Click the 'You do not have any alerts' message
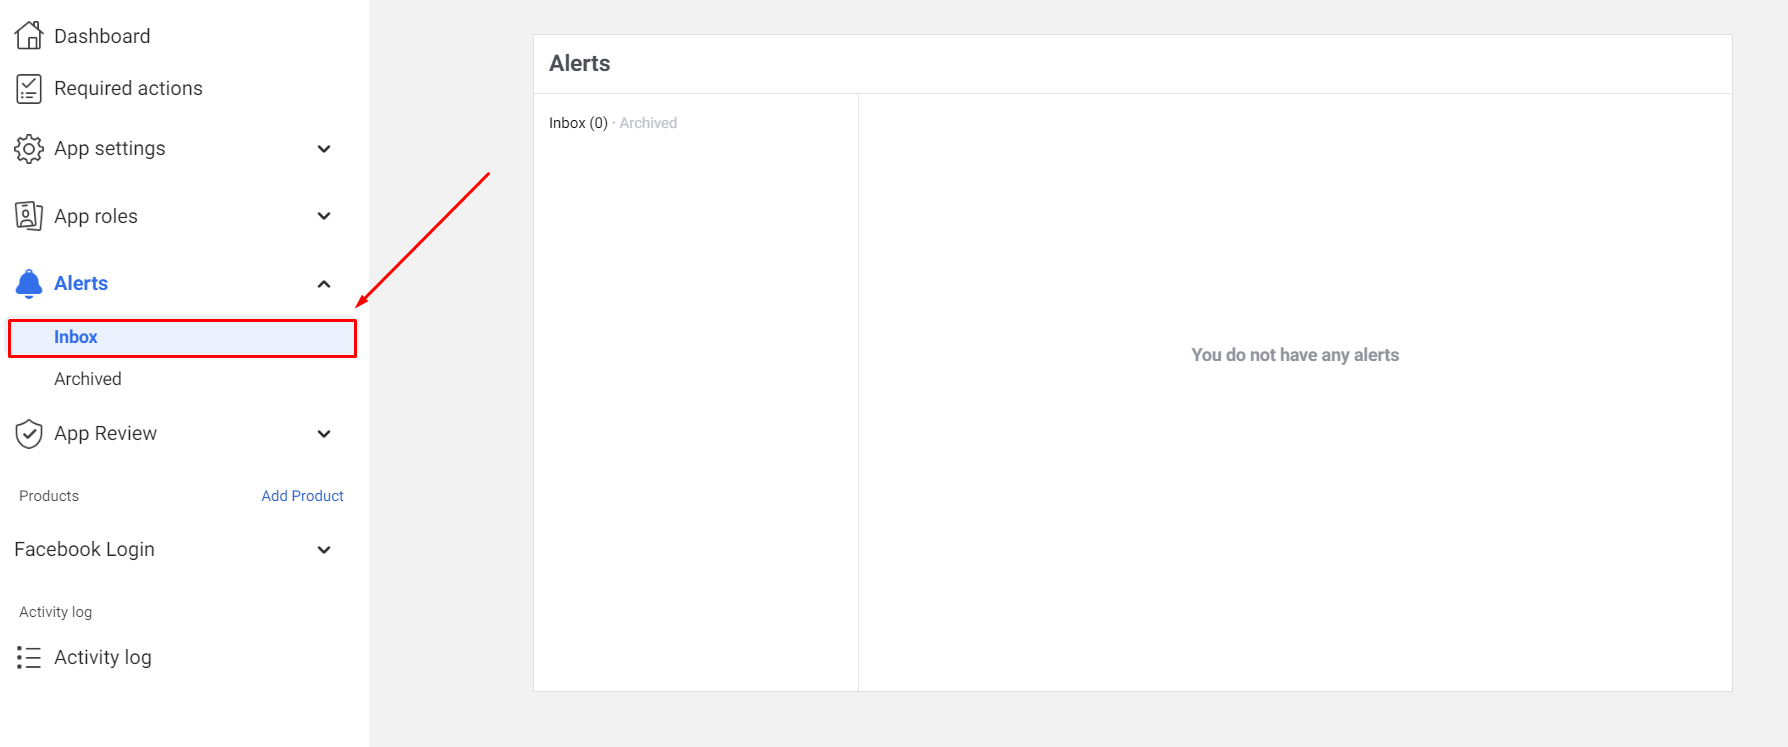Viewport: 1788px width, 747px height. [1295, 355]
